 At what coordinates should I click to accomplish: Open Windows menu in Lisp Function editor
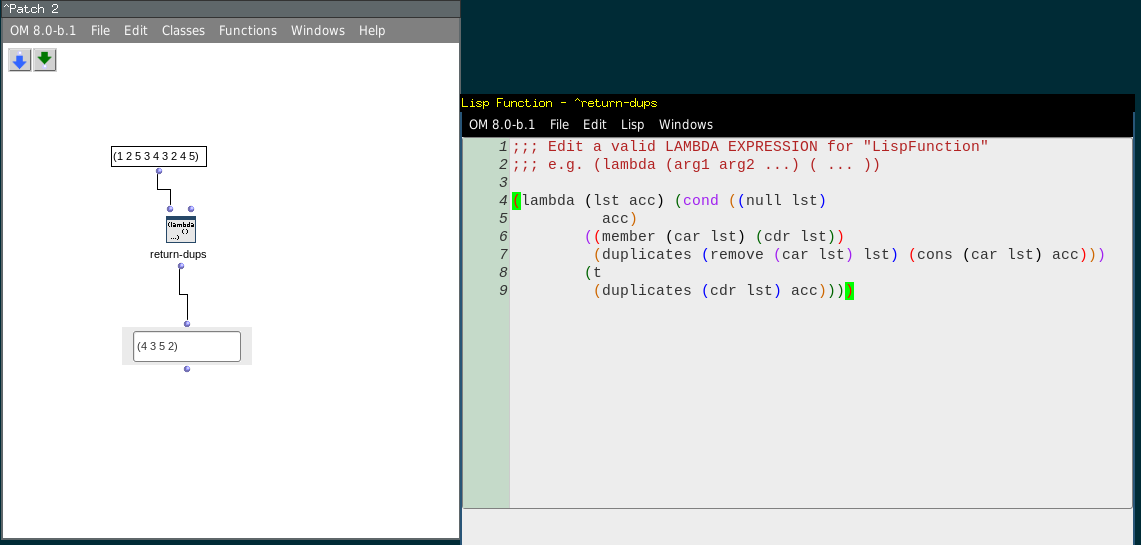pyautogui.click(x=685, y=125)
